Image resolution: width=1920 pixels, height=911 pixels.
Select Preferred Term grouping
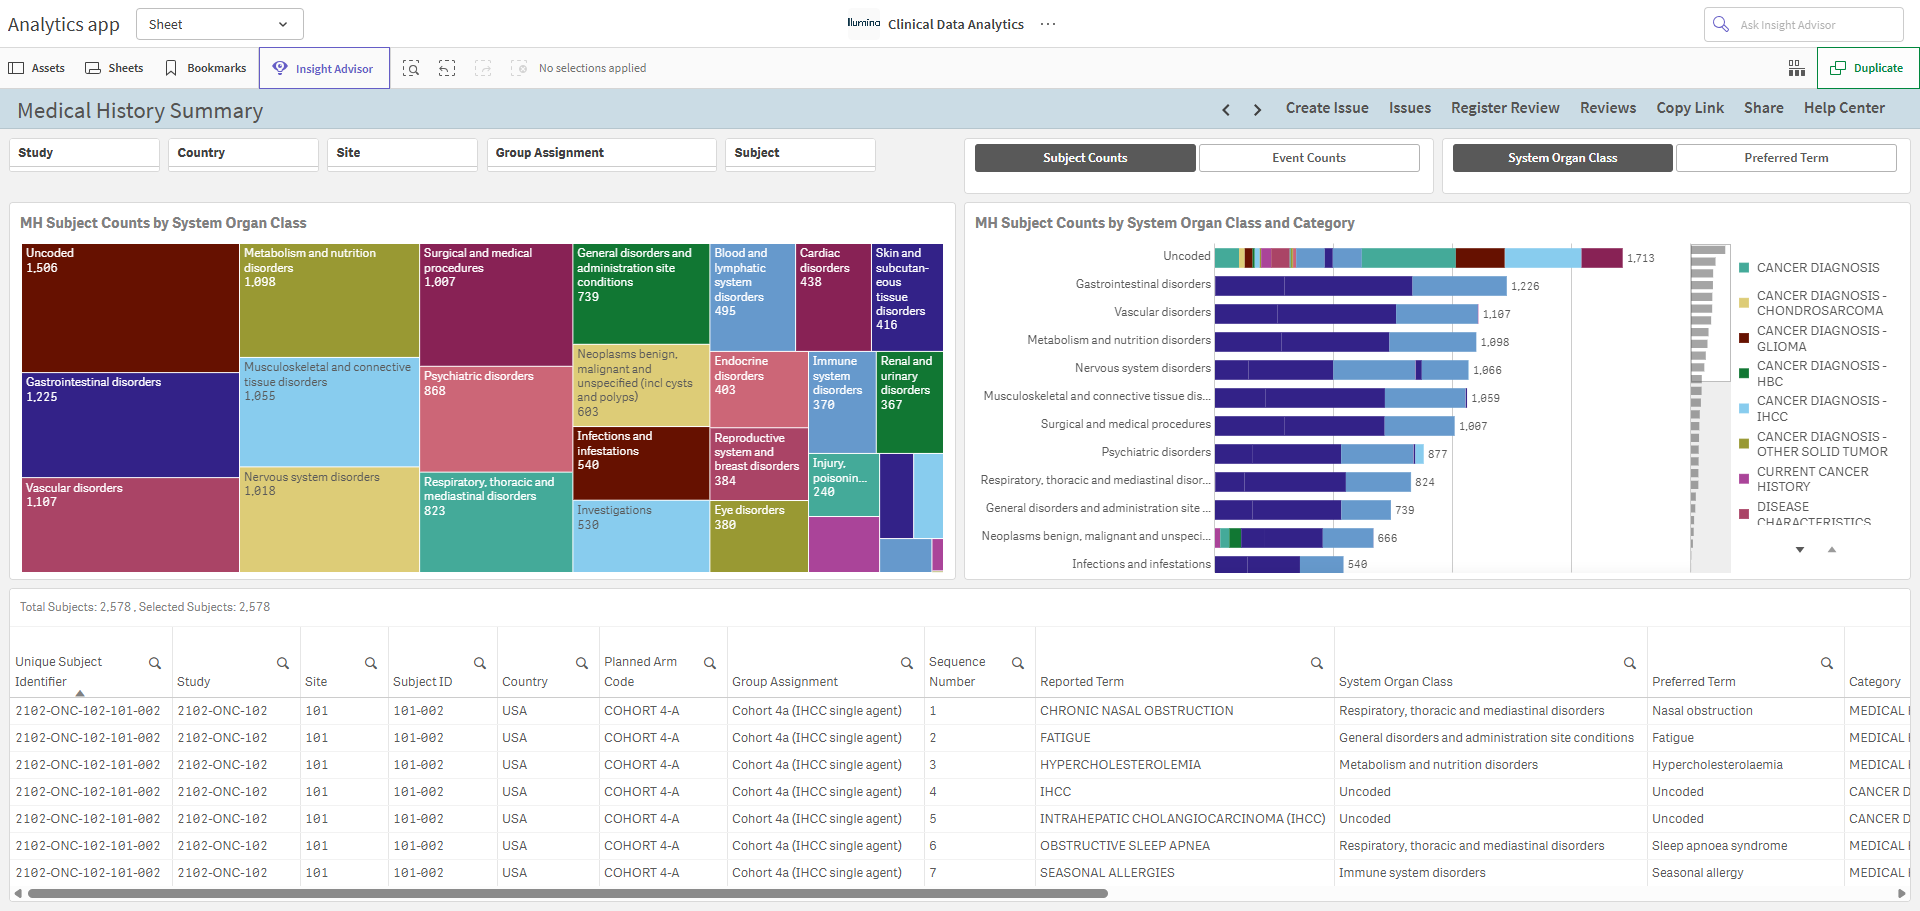click(x=1786, y=158)
